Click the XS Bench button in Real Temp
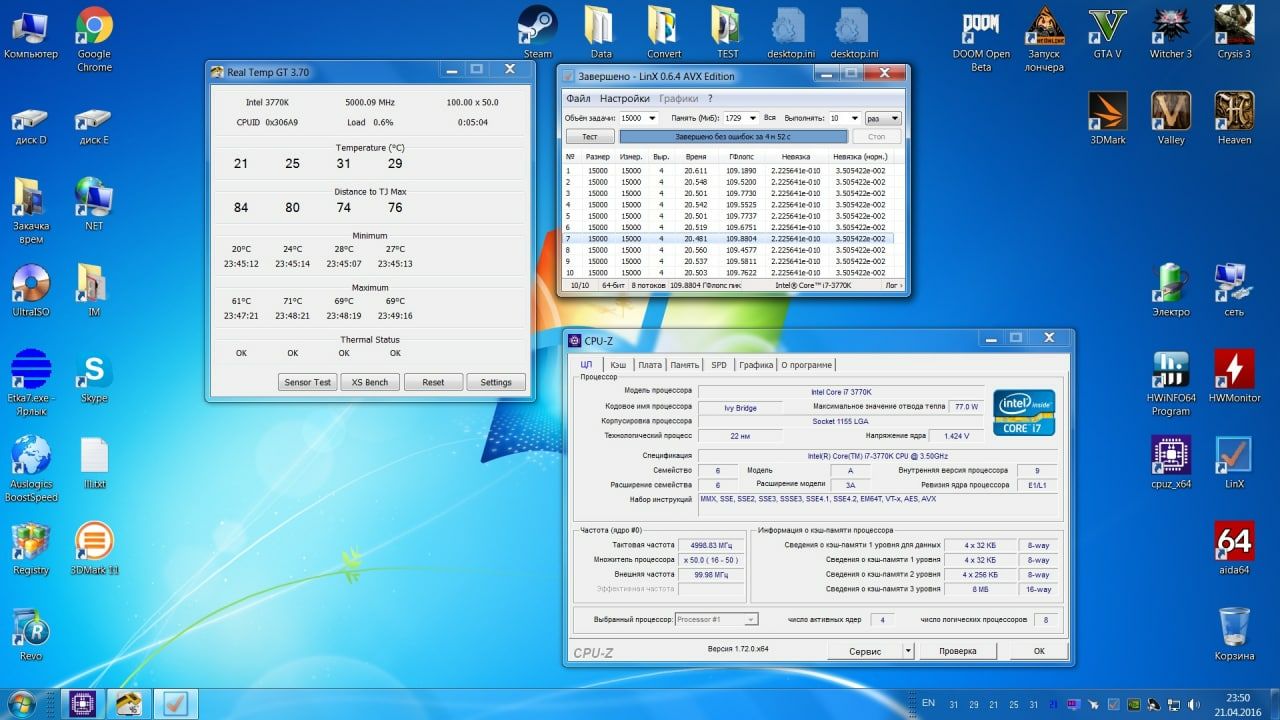The image size is (1280, 720). click(x=370, y=382)
